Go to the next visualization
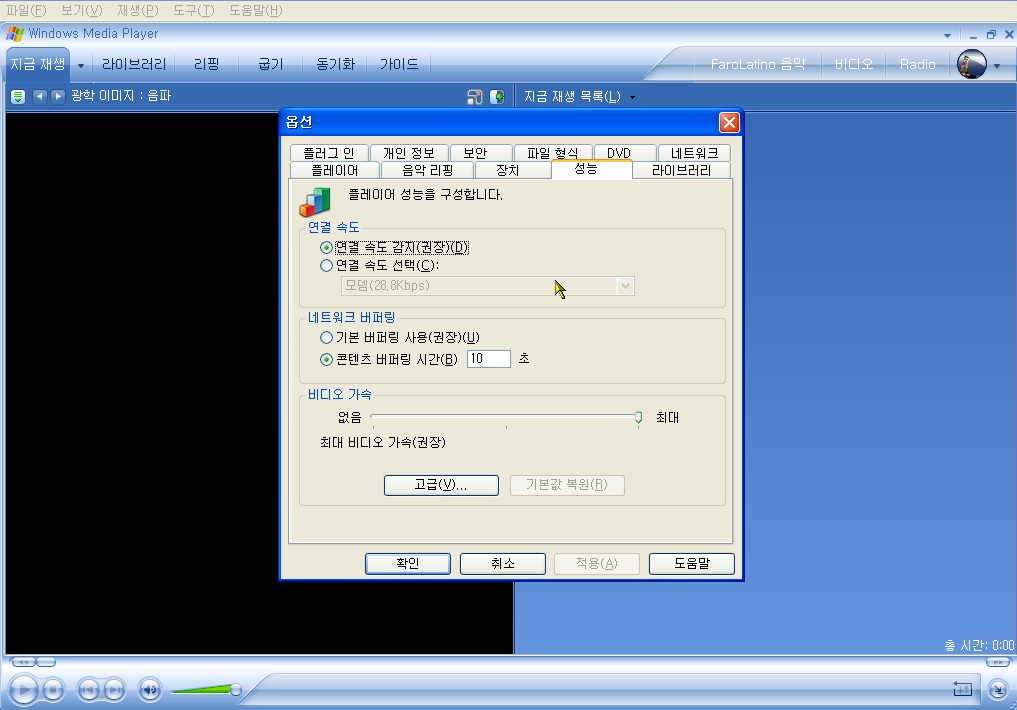 click(58, 96)
